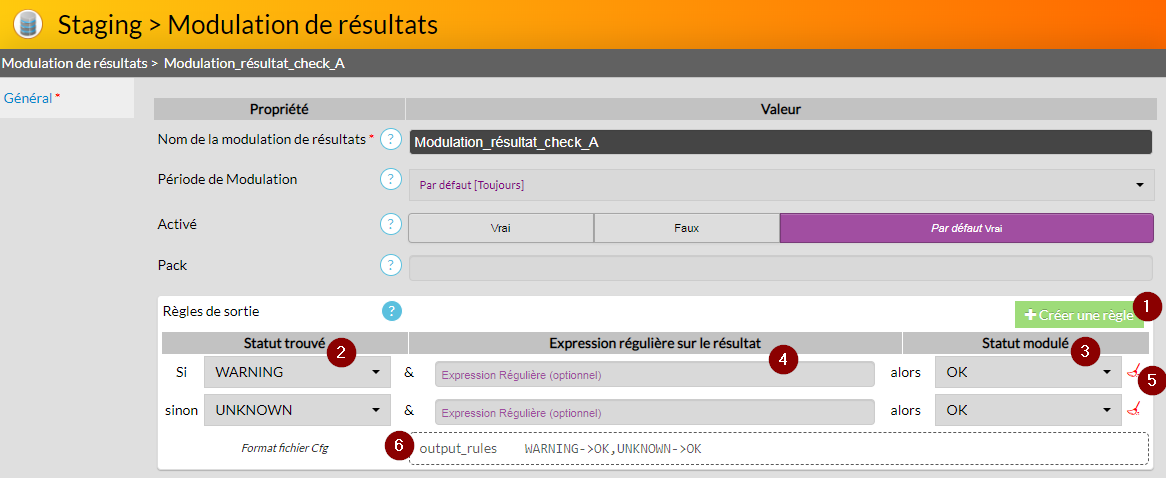
Task: Open help icon next to Activé
Action: [391, 225]
